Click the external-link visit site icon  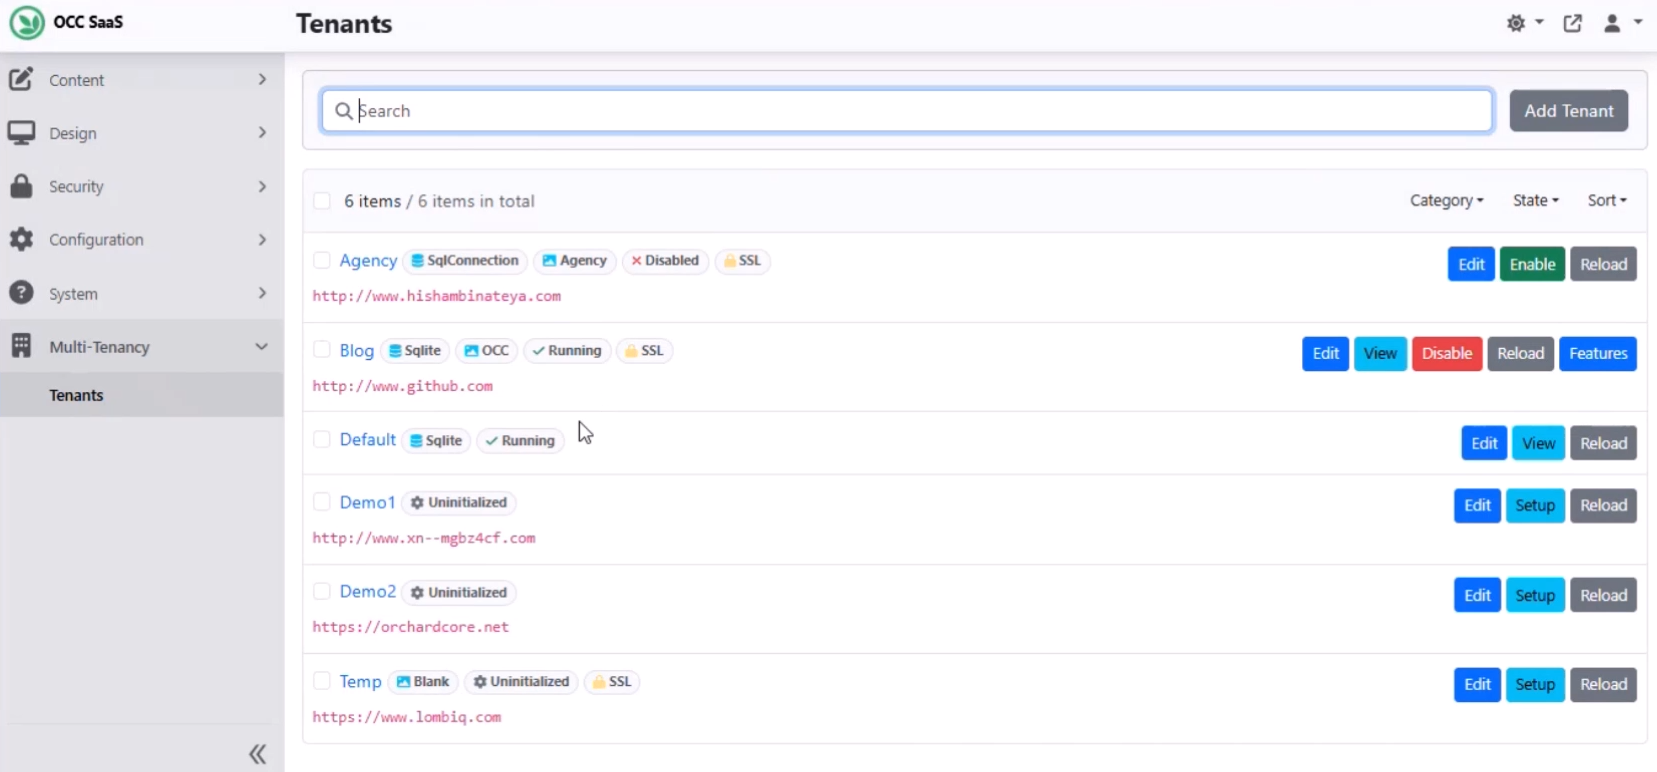point(1573,23)
